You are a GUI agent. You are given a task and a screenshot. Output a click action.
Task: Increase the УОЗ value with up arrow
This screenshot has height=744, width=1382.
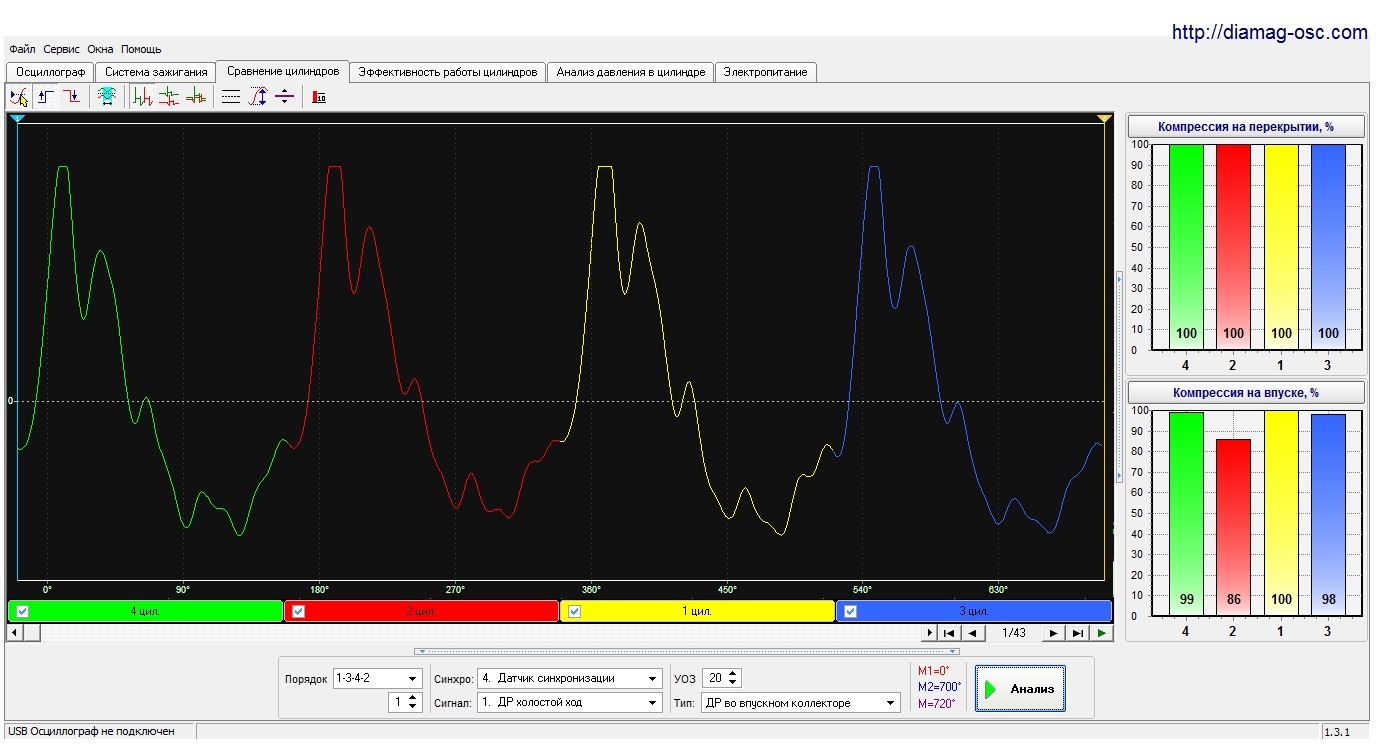point(734,673)
